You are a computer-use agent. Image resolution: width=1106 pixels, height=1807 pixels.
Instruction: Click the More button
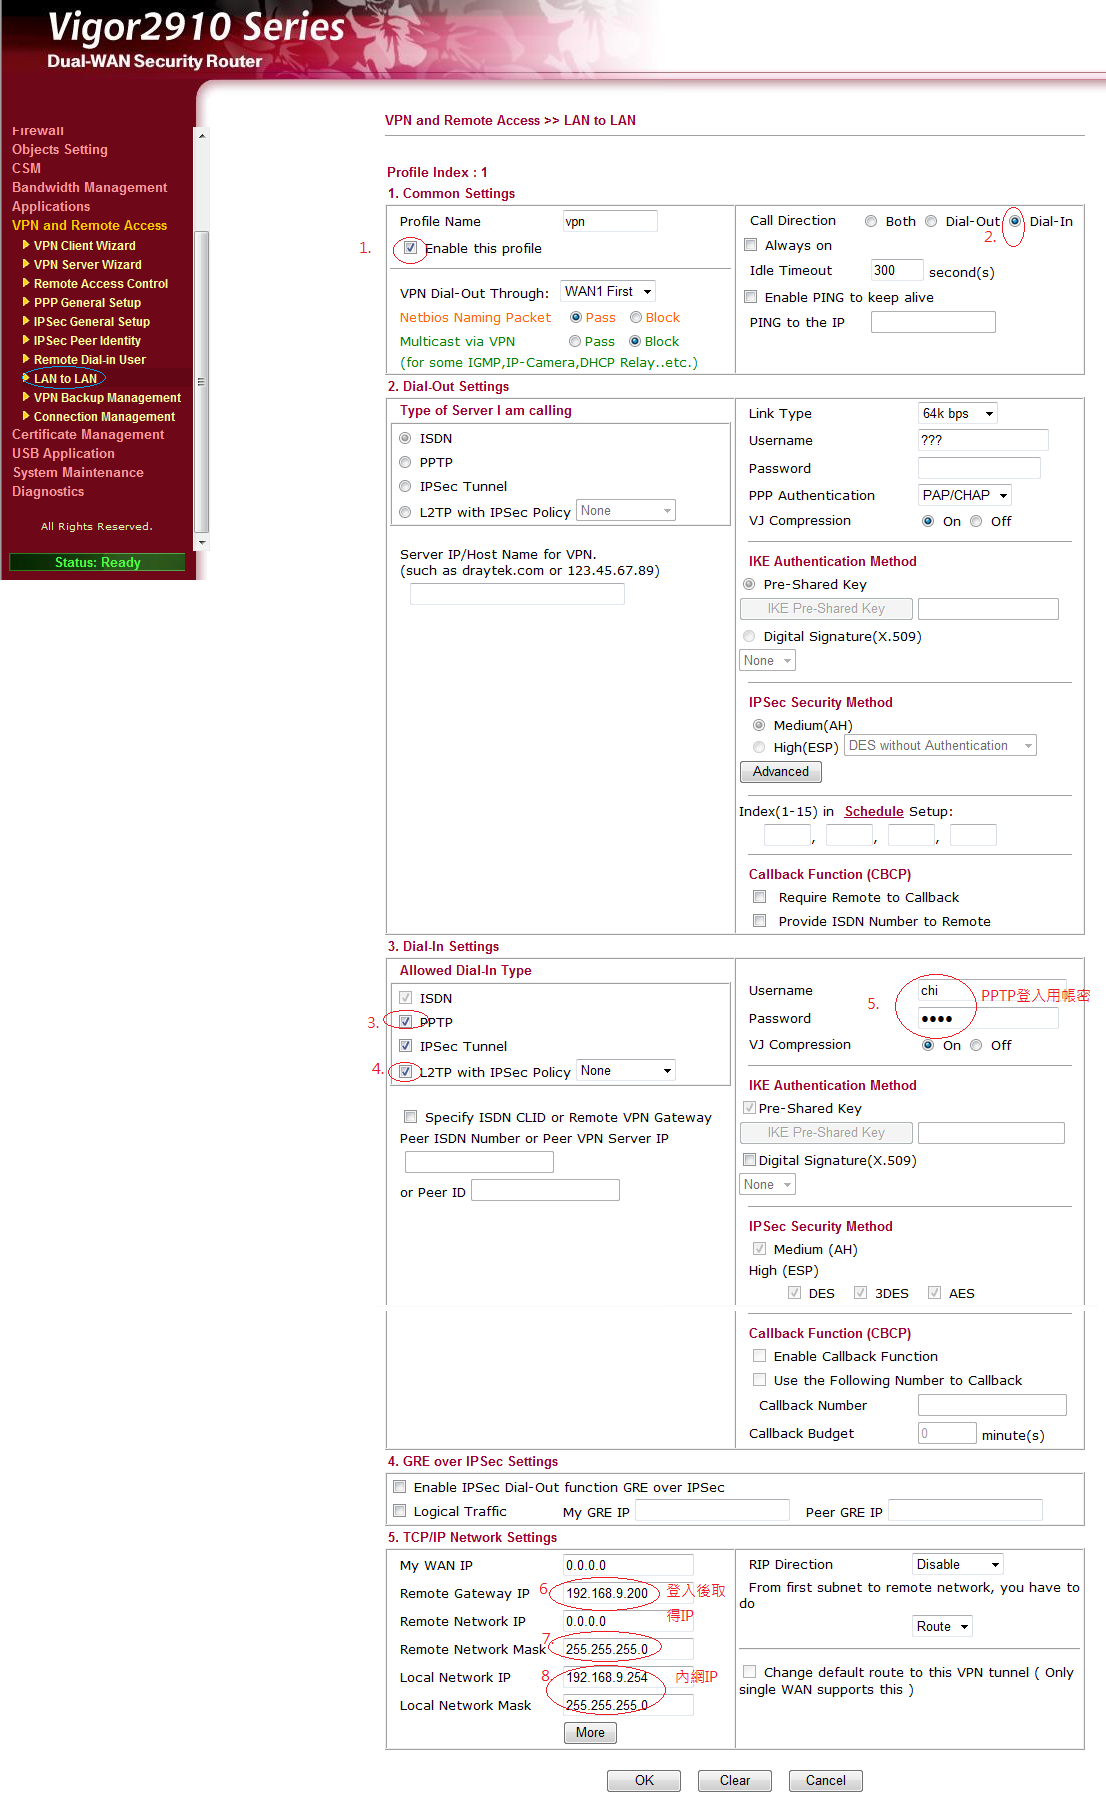tap(590, 1733)
